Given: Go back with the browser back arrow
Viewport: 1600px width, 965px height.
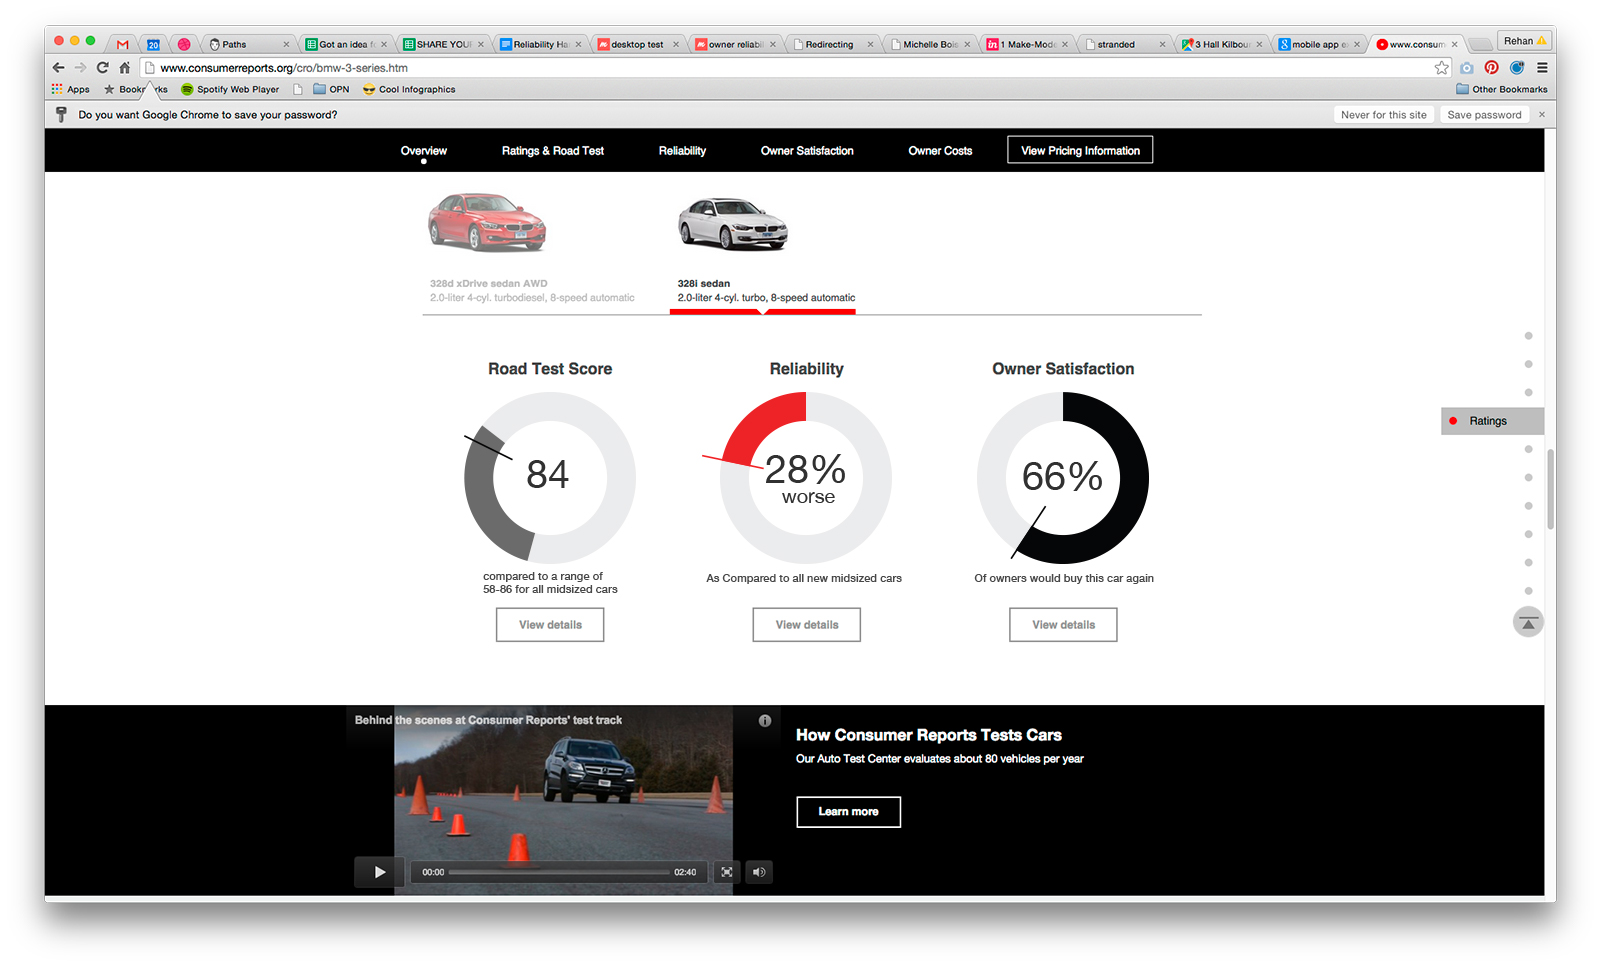Looking at the screenshot, I should (x=58, y=68).
